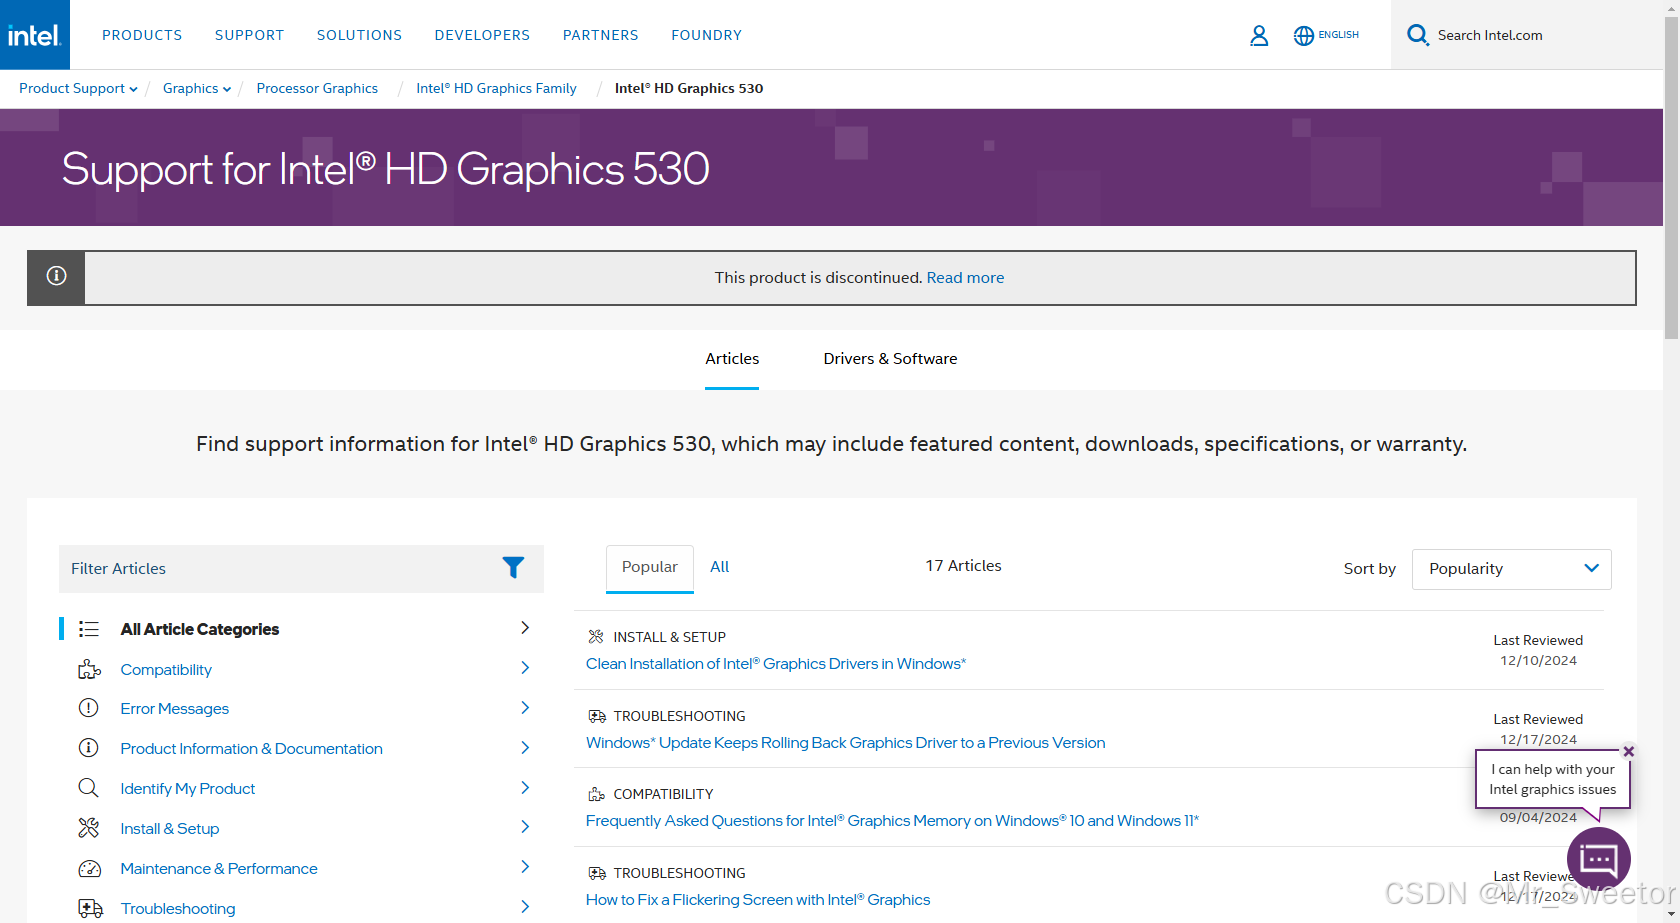Screen dimensions: 1680x923
Task: Click the Compatibility puzzle icon in sidebar
Action: click(x=89, y=669)
